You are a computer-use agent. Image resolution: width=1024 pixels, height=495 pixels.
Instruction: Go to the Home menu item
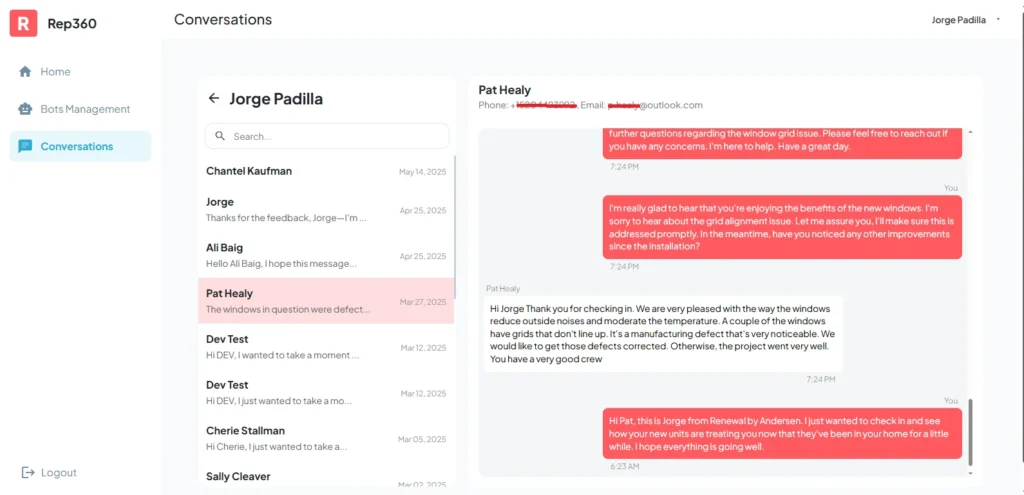tap(55, 72)
